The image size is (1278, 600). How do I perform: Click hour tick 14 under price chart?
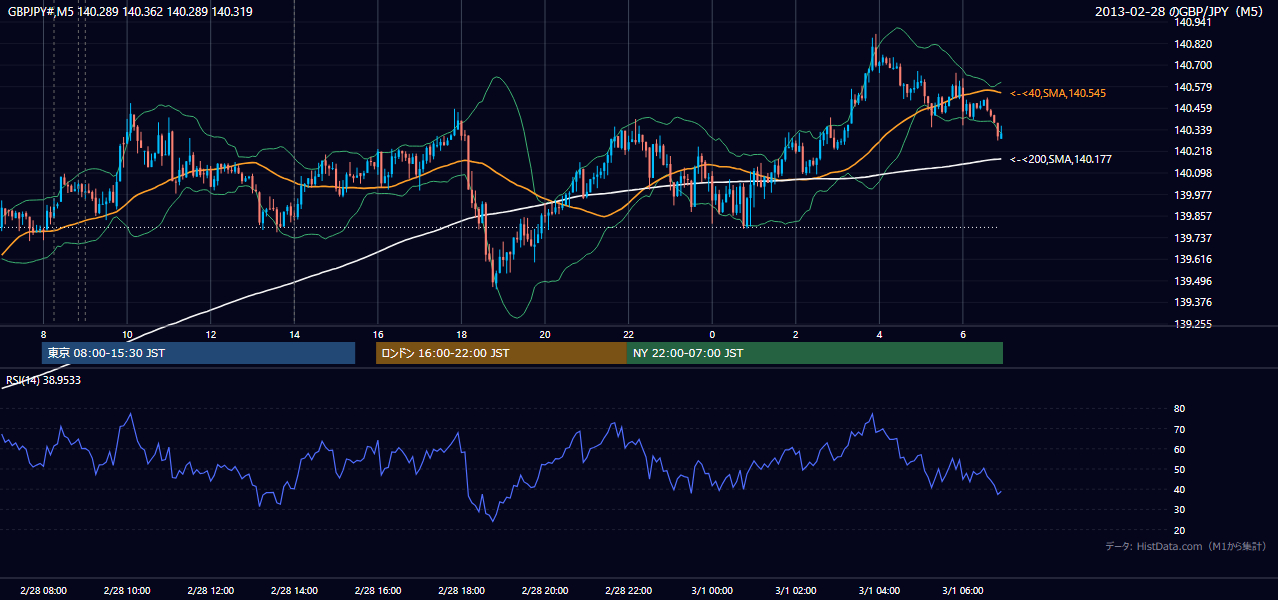coord(294,334)
